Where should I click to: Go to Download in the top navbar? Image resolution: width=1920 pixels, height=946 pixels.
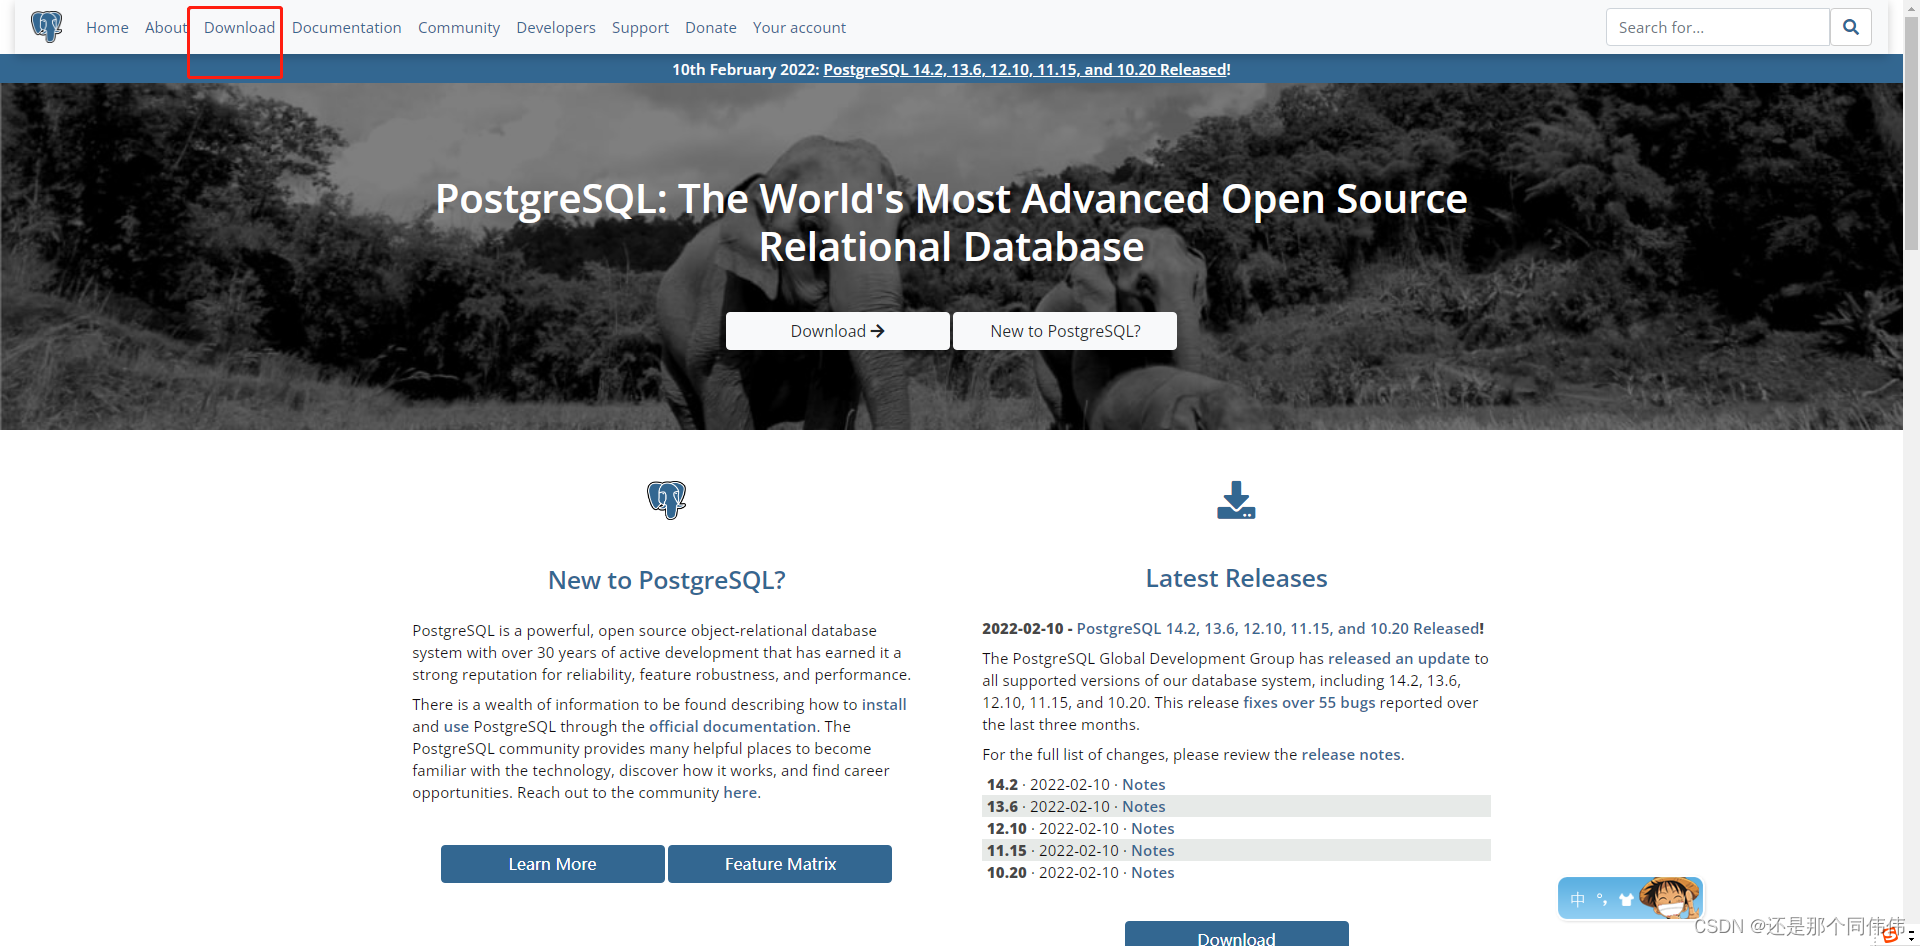point(239,27)
